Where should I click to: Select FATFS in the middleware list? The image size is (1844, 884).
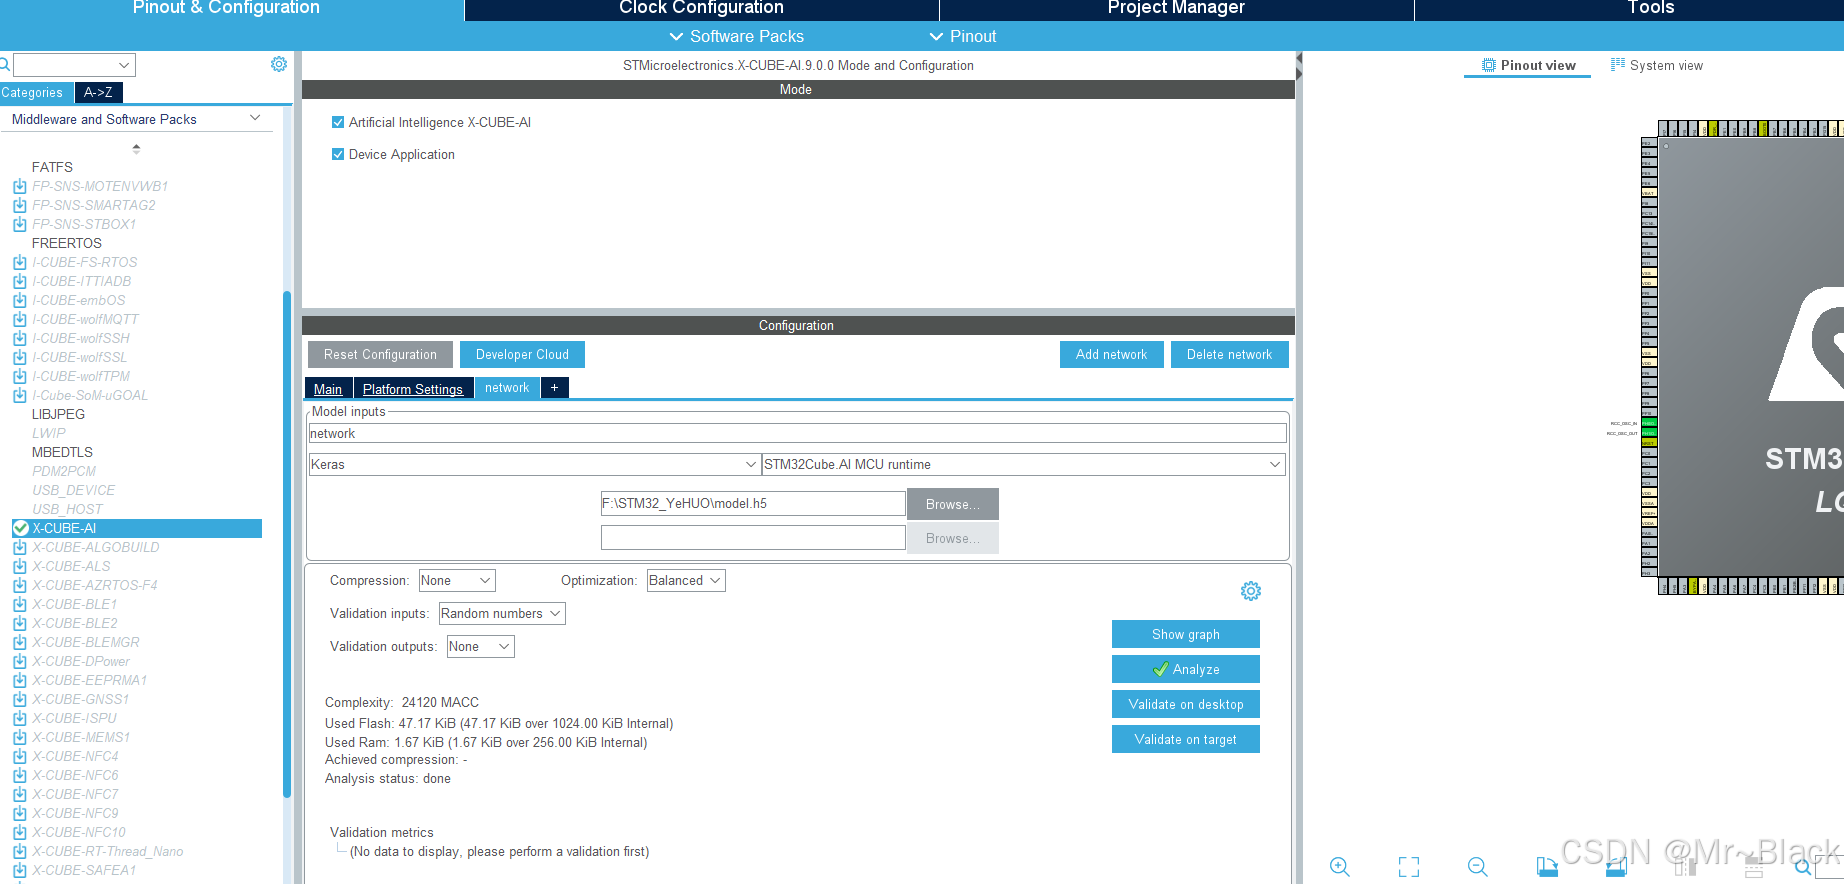click(52, 167)
